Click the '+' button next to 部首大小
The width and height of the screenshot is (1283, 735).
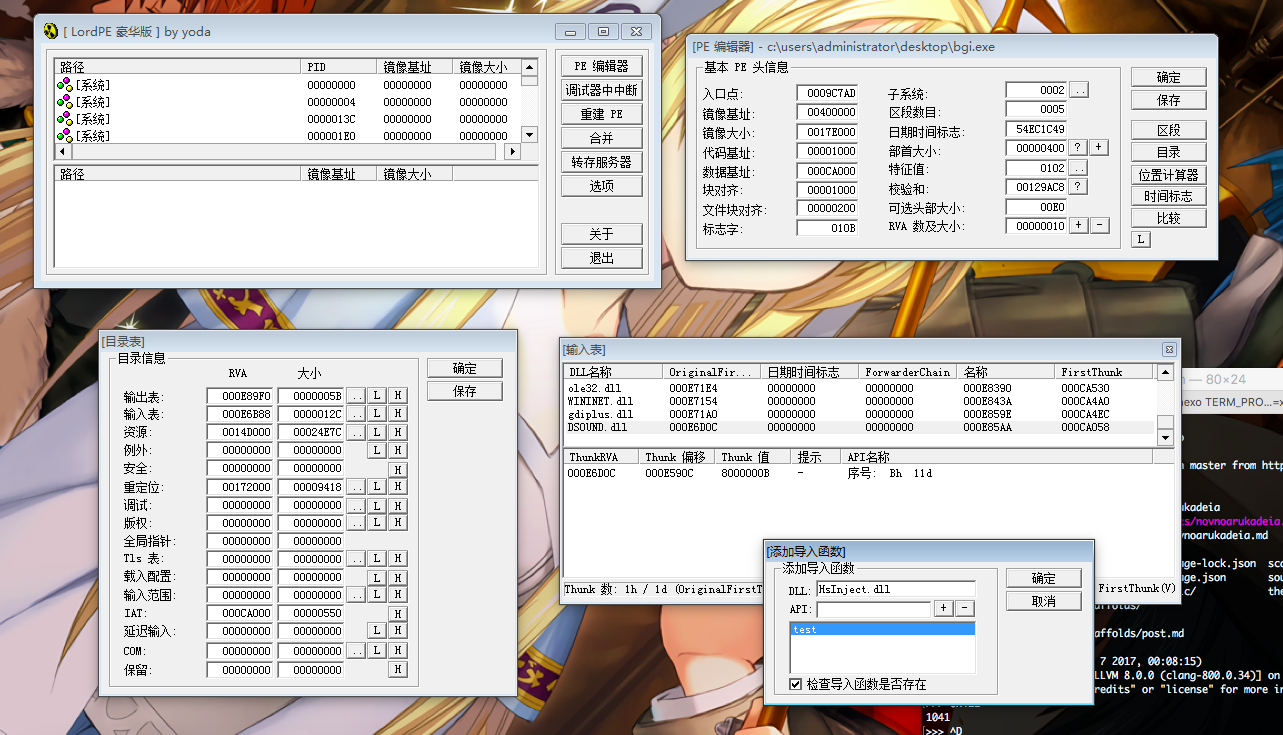pyautogui.click(x=1098, y=147)
